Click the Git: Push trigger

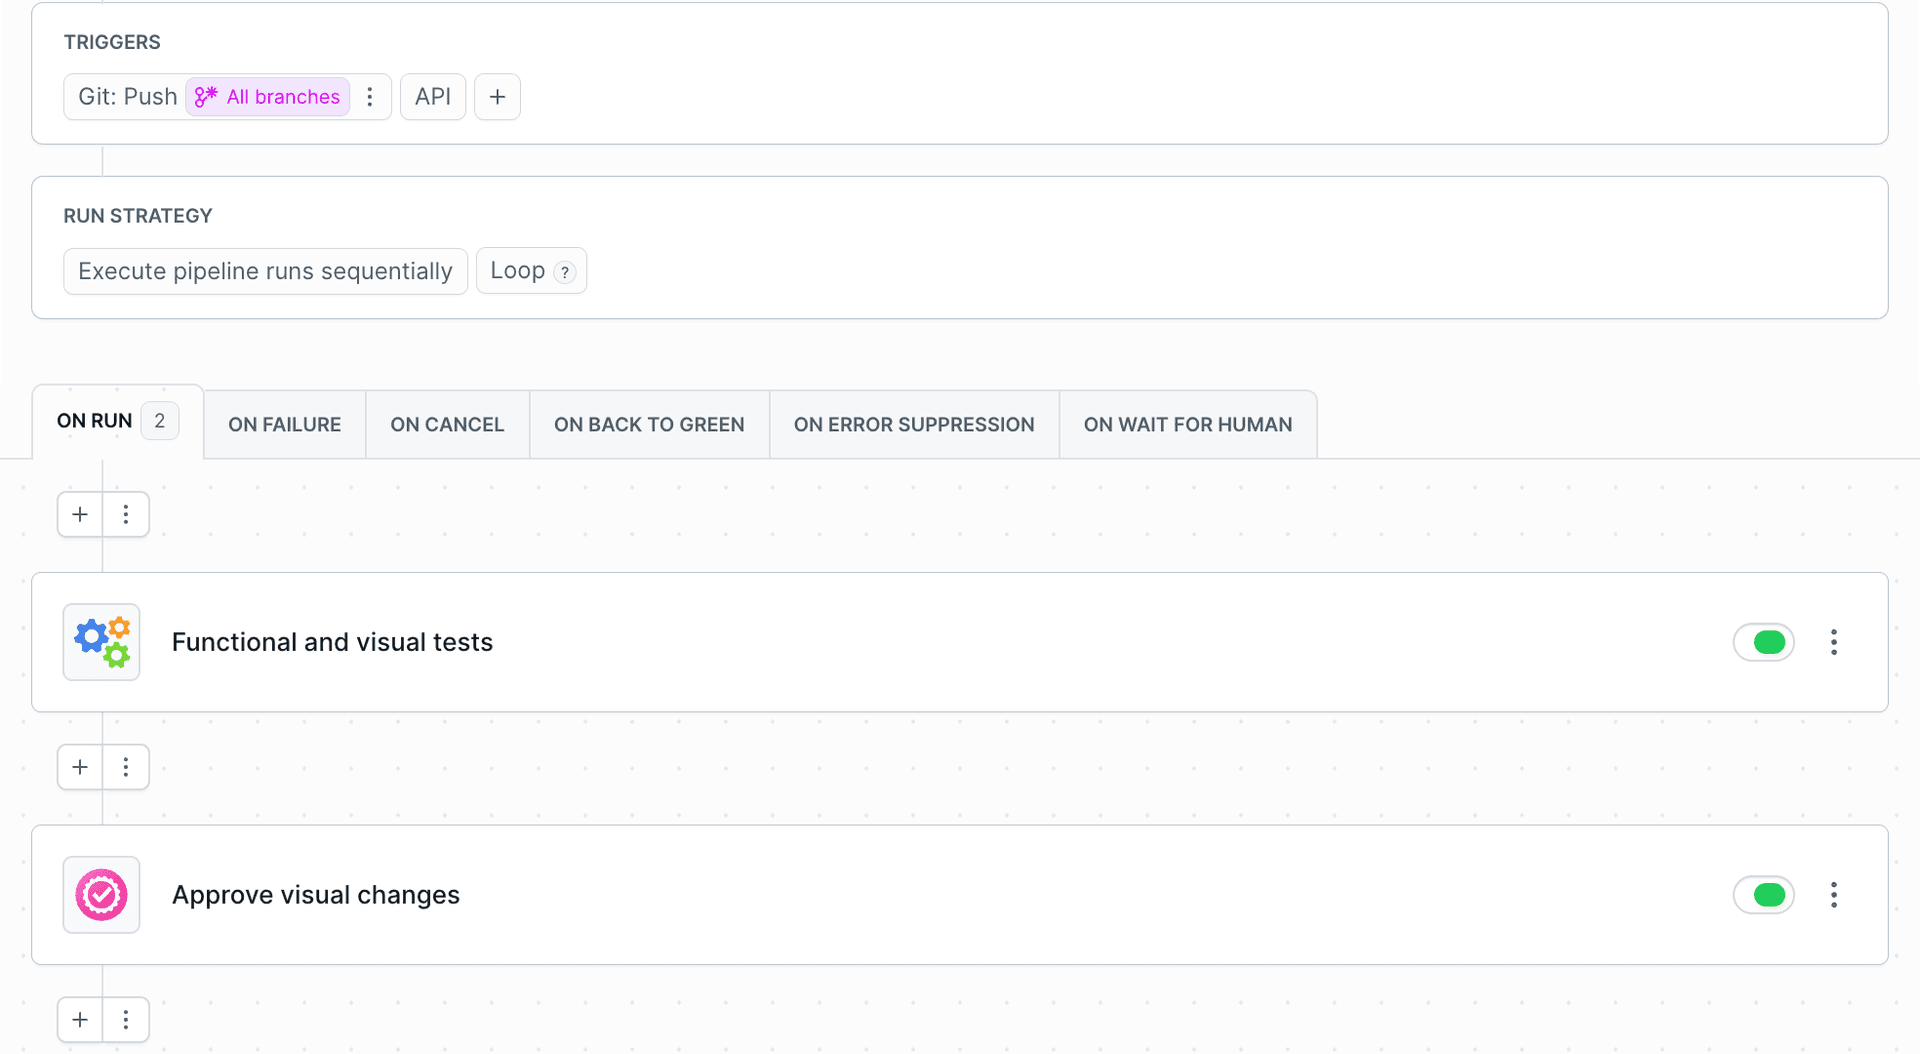pyautogui.click(x=128, y=97)
